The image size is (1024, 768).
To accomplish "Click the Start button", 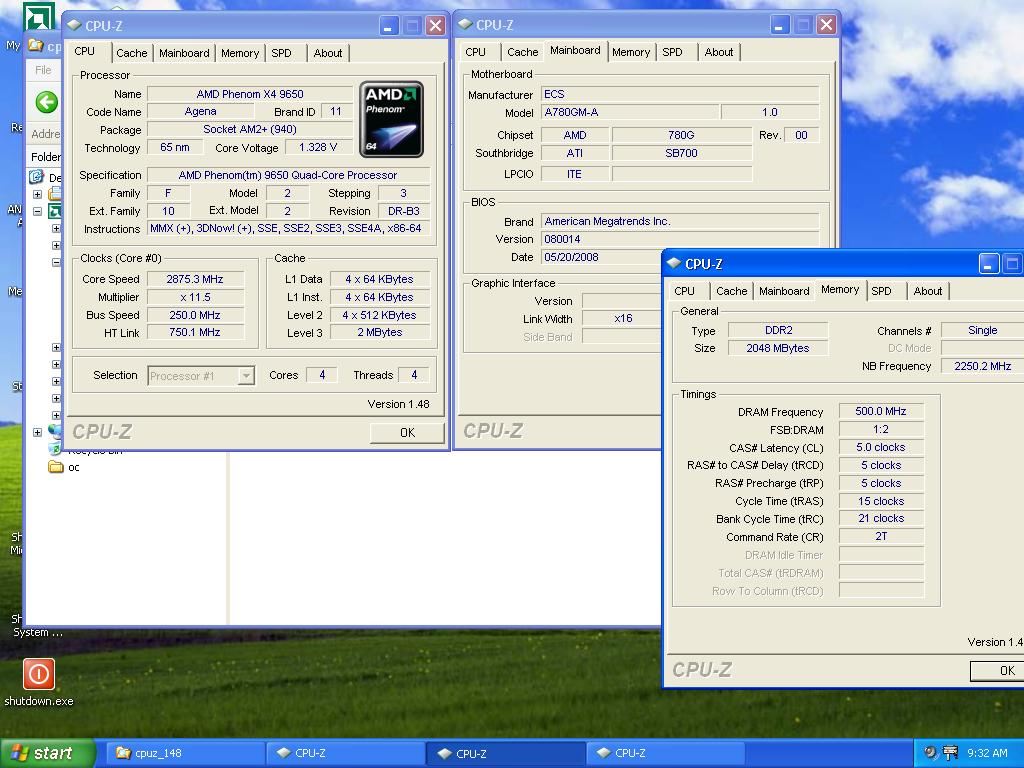I will (47, 753).
